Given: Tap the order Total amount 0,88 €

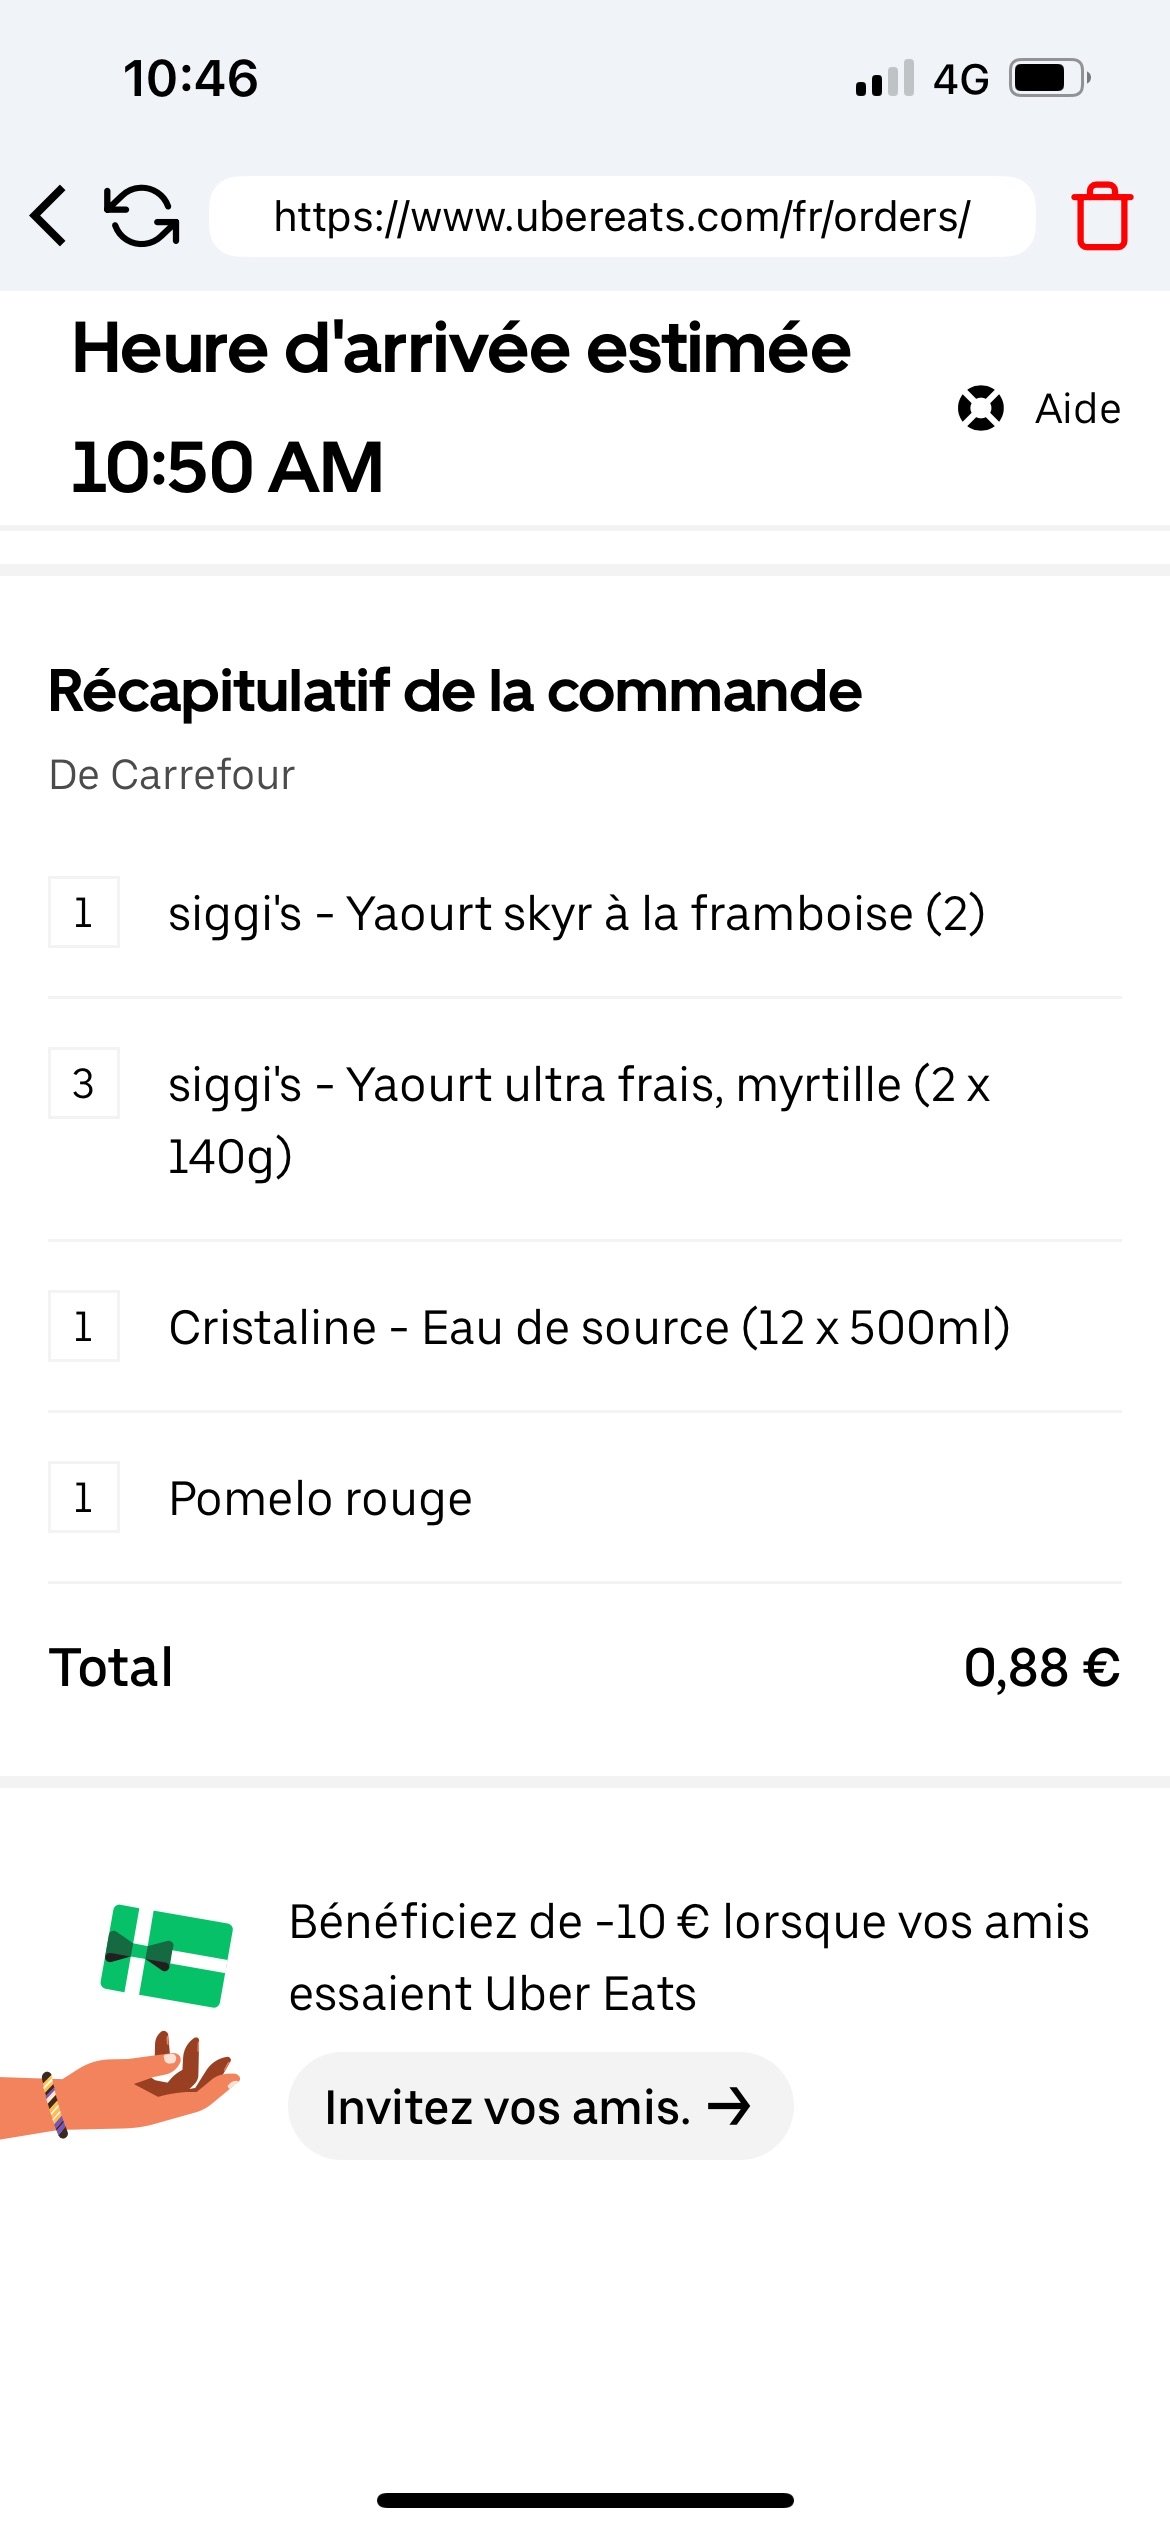Looking at the screenshot, I should (x=1041, y=1667).
